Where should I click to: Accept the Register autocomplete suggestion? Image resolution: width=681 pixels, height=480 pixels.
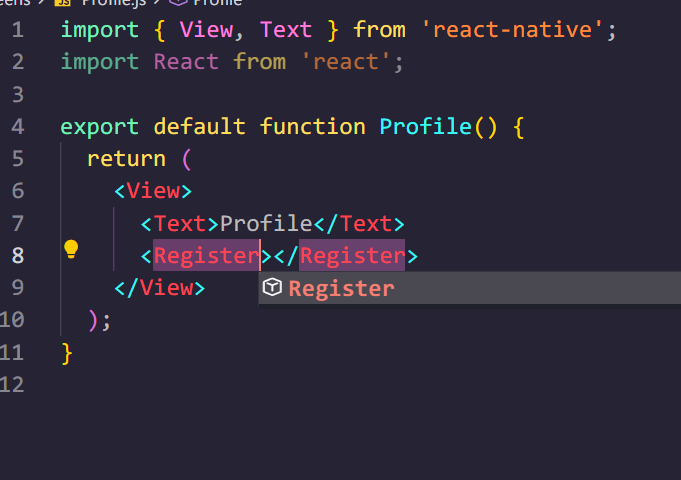coord(341,289)
